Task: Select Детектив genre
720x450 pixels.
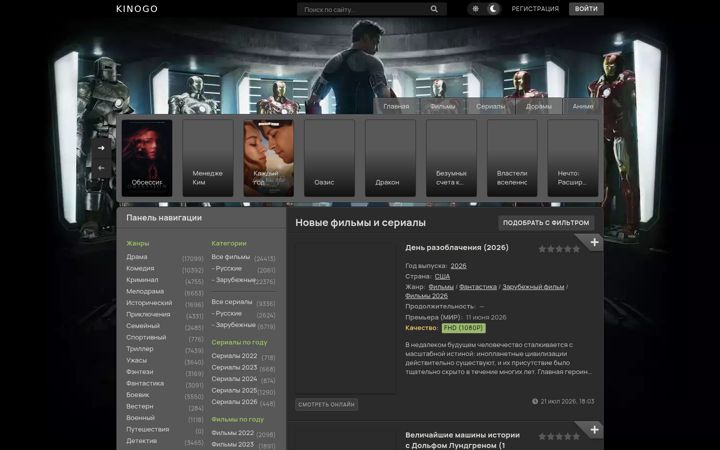Action: [x=141, y=441]
